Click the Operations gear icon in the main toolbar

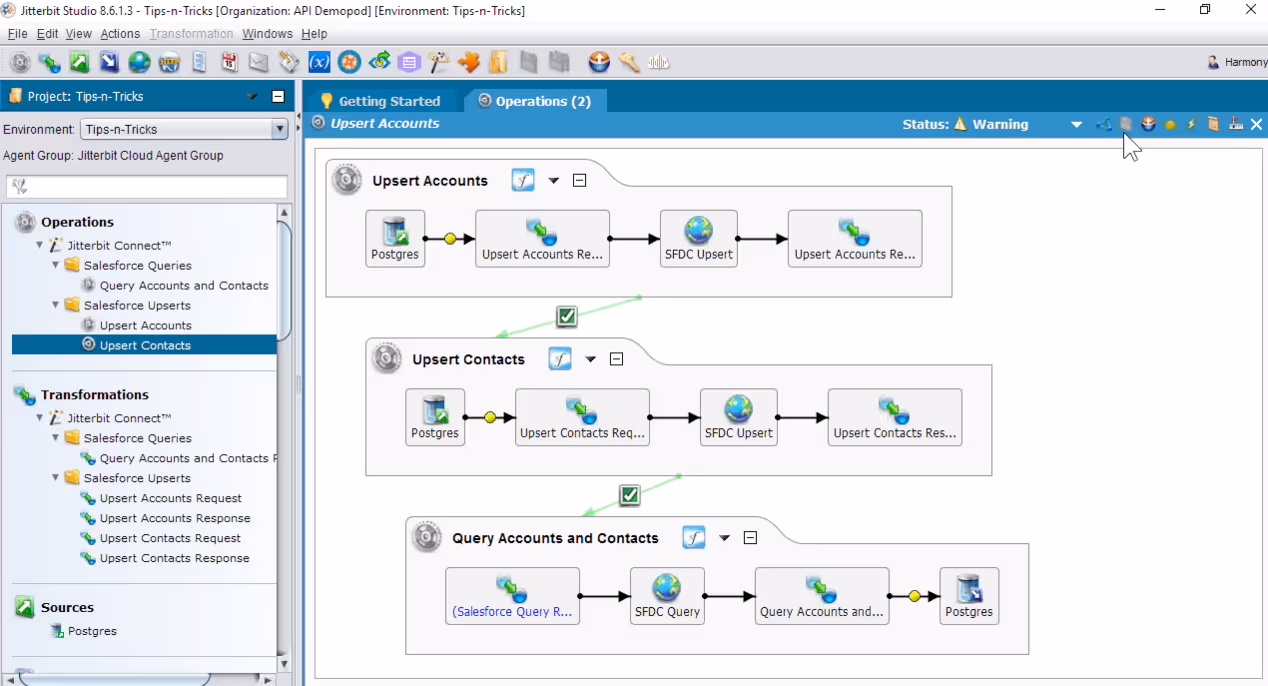[x=20, y=62]
